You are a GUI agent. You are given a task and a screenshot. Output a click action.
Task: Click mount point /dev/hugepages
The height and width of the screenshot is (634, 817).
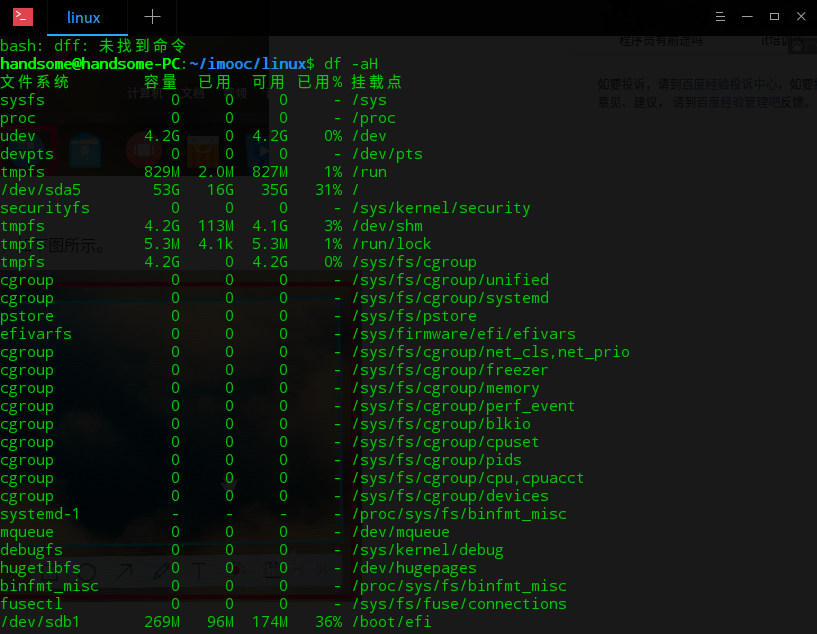(414, 568)
